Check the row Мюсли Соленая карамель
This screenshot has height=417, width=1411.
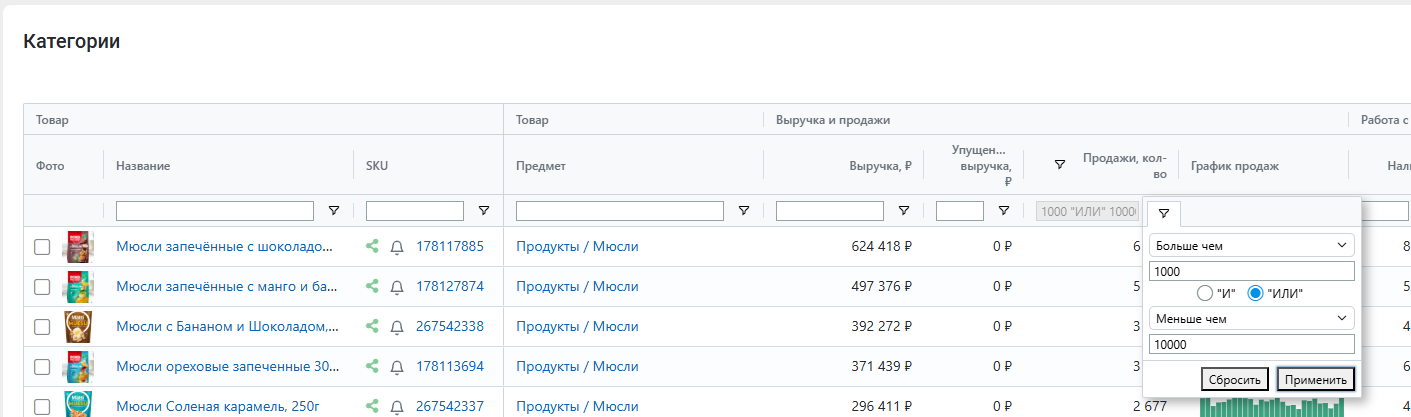[x=42, y=407]
